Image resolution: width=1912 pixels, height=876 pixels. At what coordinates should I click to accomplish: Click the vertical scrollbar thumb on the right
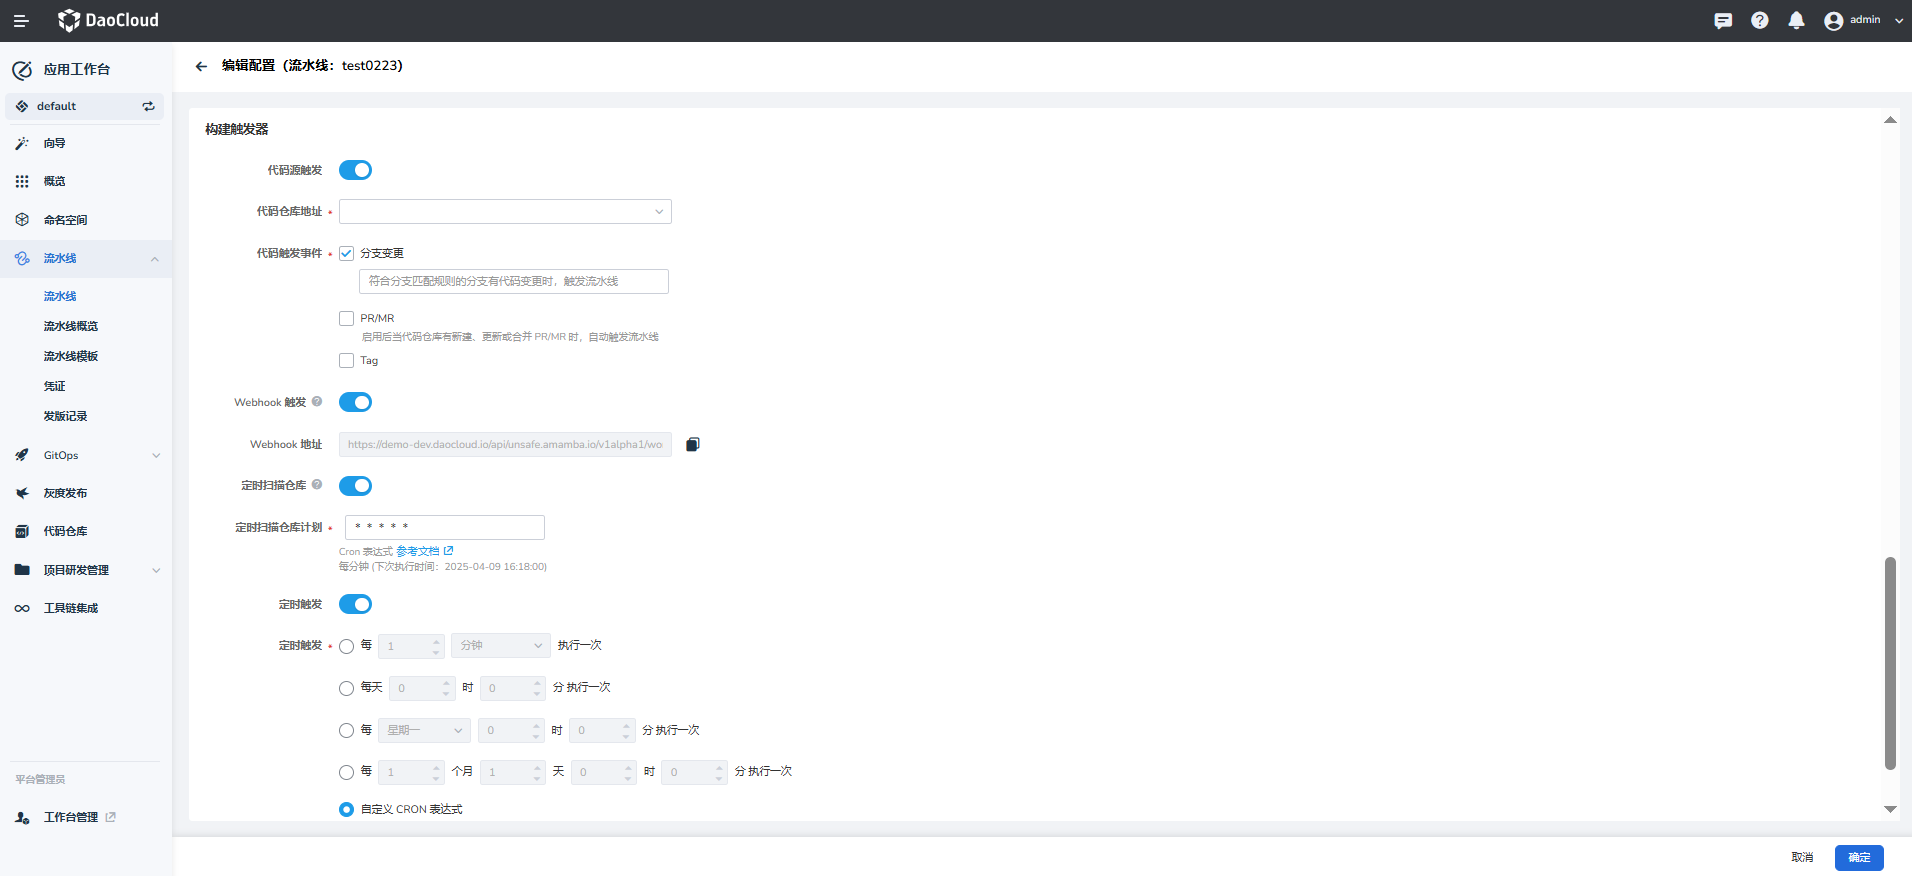point(1890,662)
